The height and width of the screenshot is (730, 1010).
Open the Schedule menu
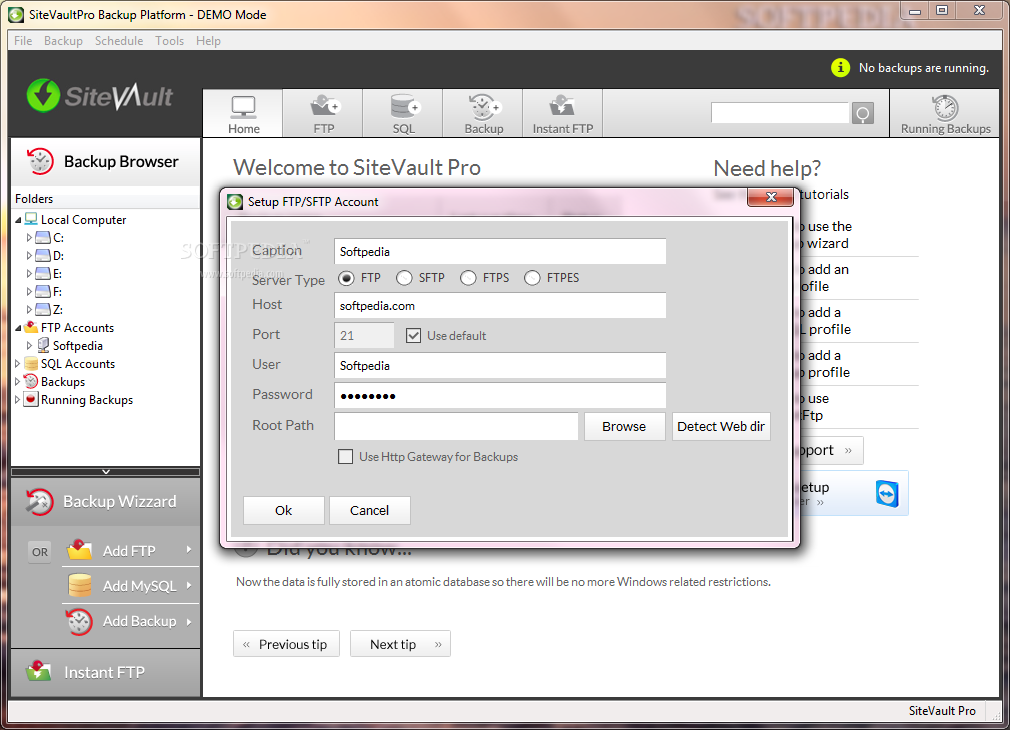pos(119,41)
